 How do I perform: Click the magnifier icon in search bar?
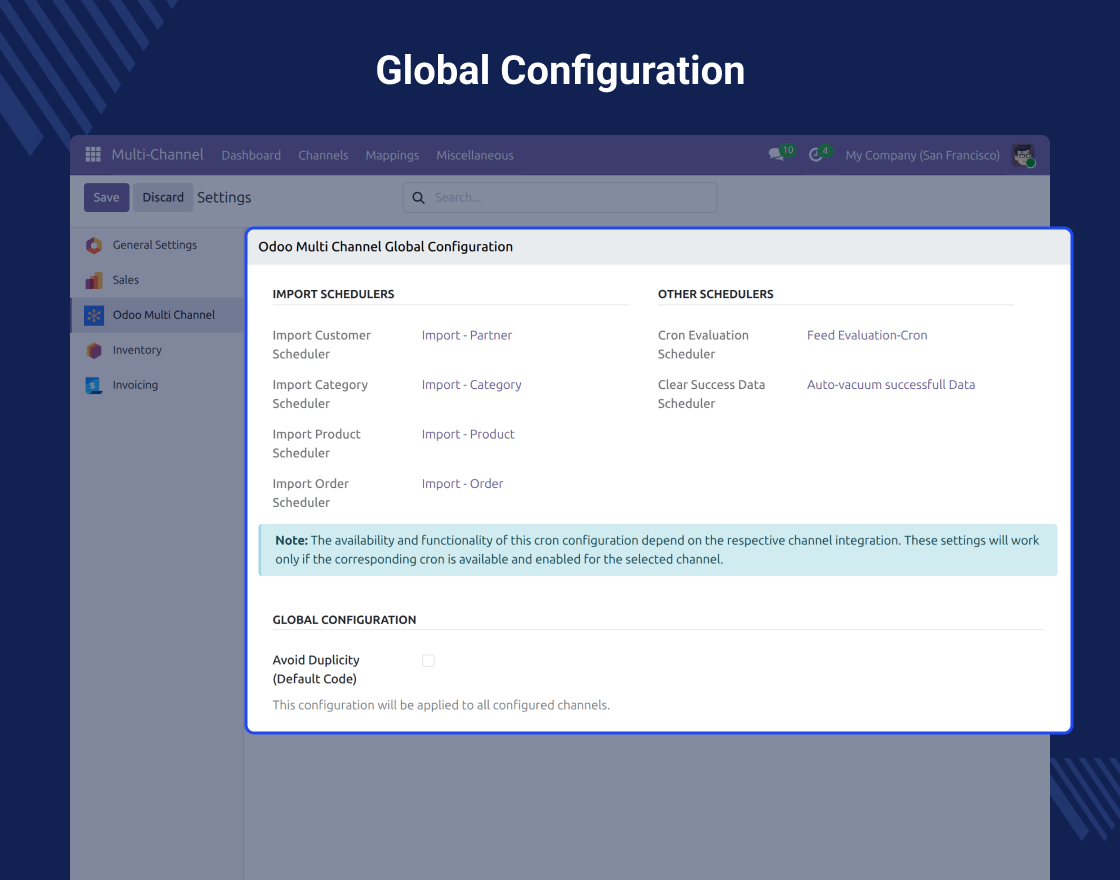419,198
